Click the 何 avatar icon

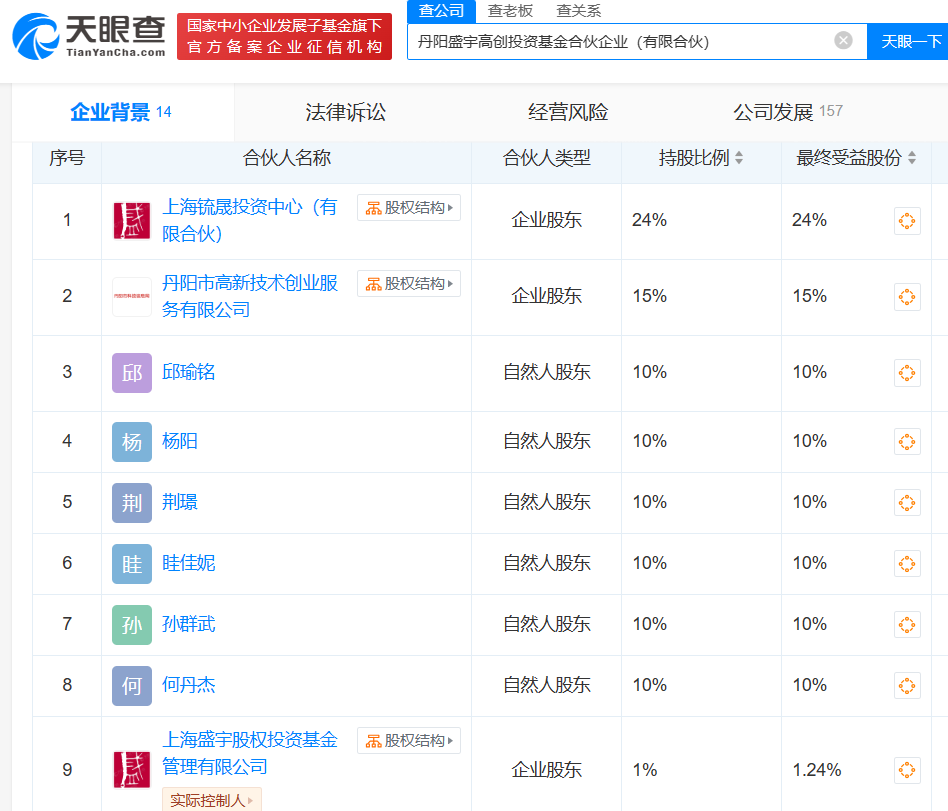click(x=132, y=686)
